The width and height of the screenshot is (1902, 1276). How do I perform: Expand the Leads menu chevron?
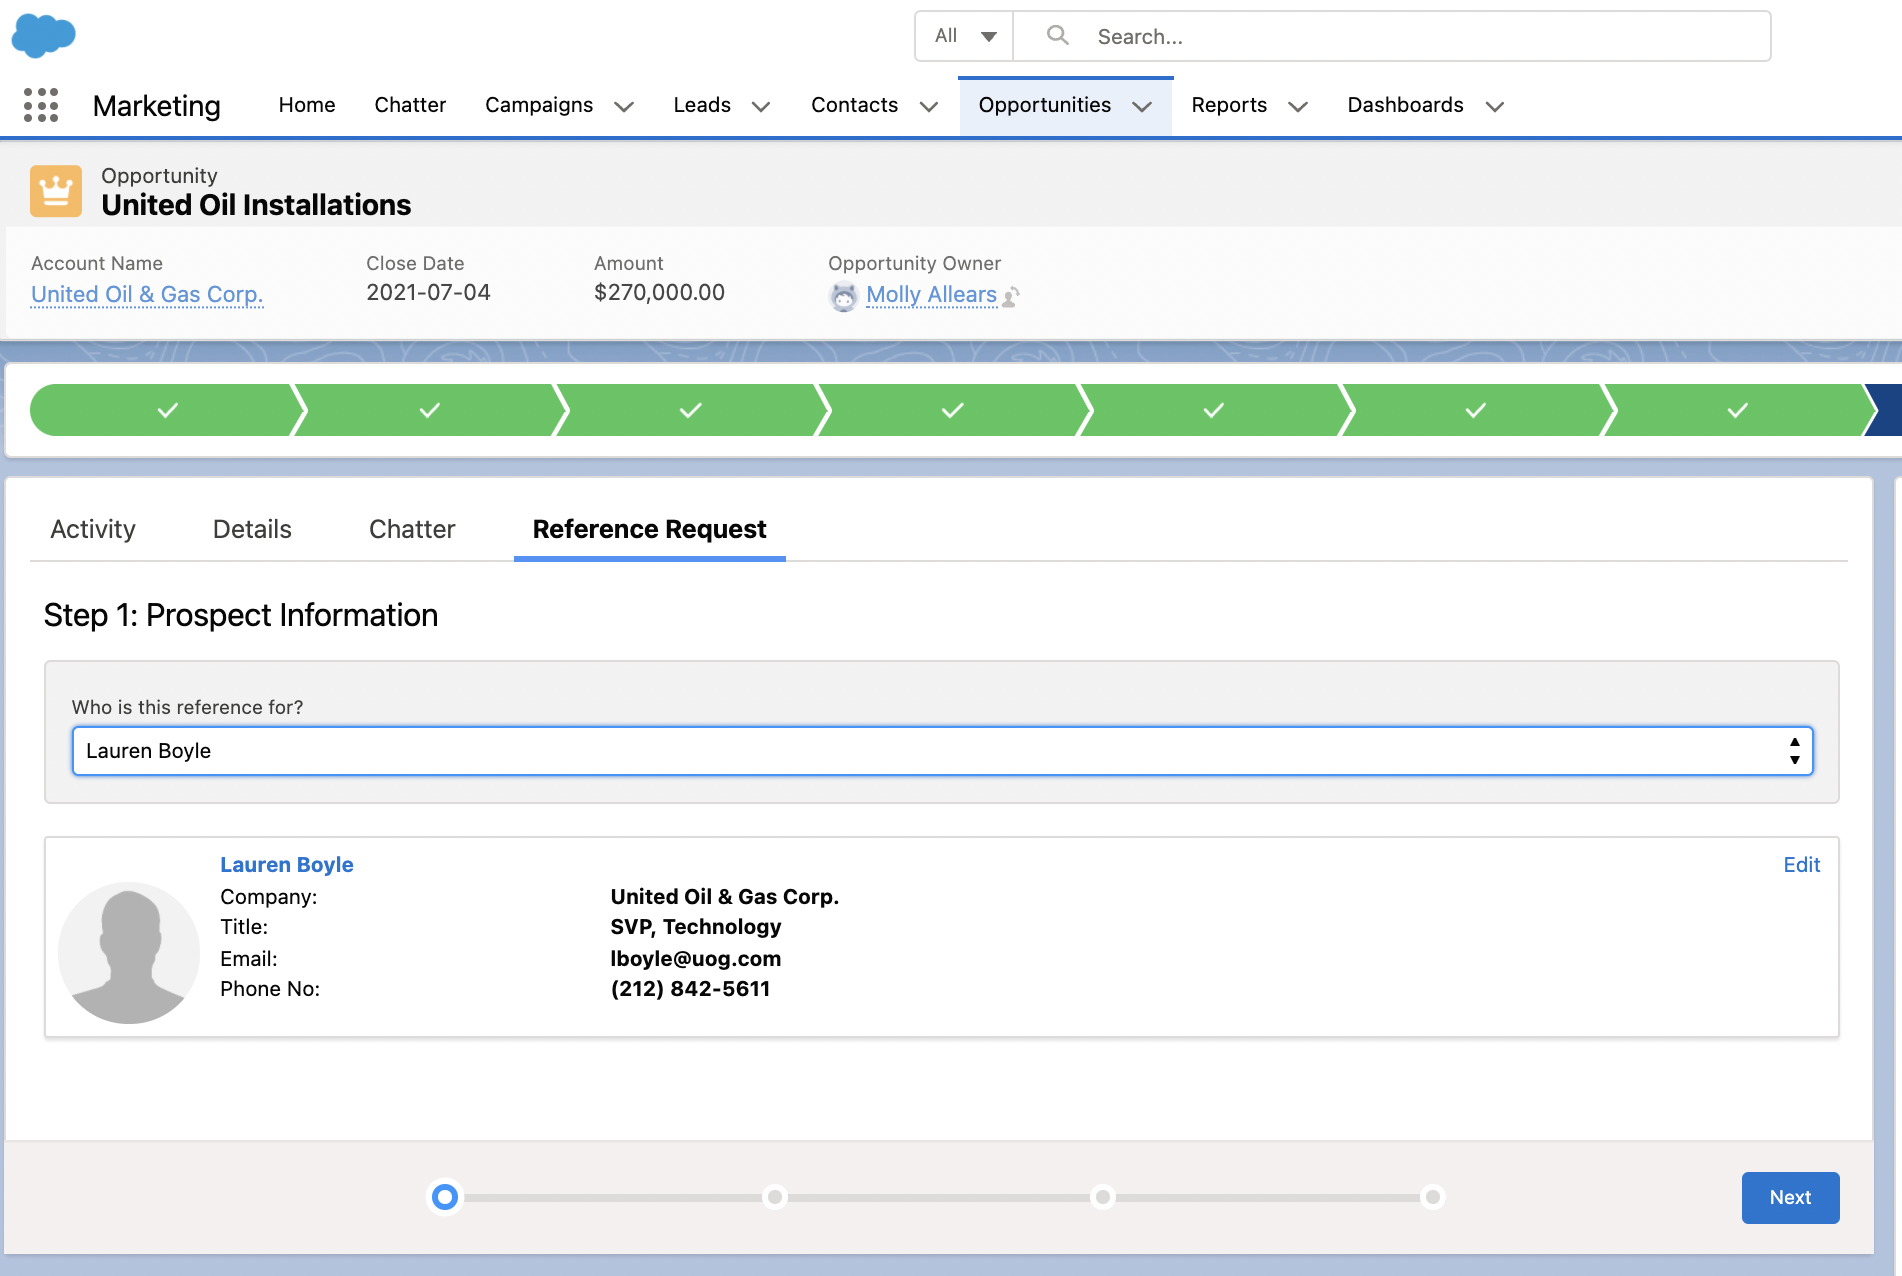(x=761, y=107)
